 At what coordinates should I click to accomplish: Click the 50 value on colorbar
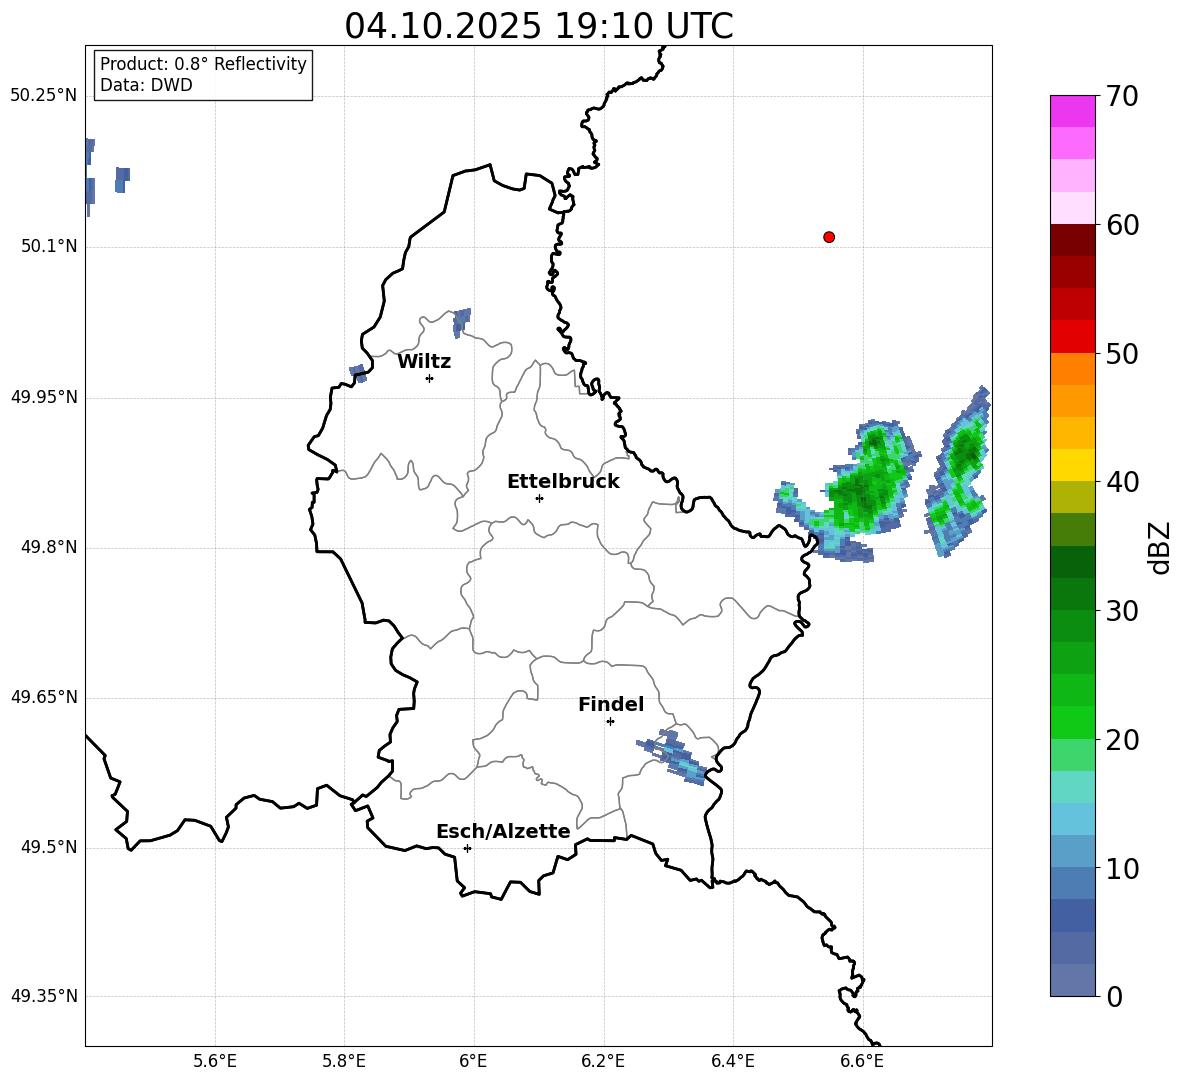click(x=1122, y=353)
